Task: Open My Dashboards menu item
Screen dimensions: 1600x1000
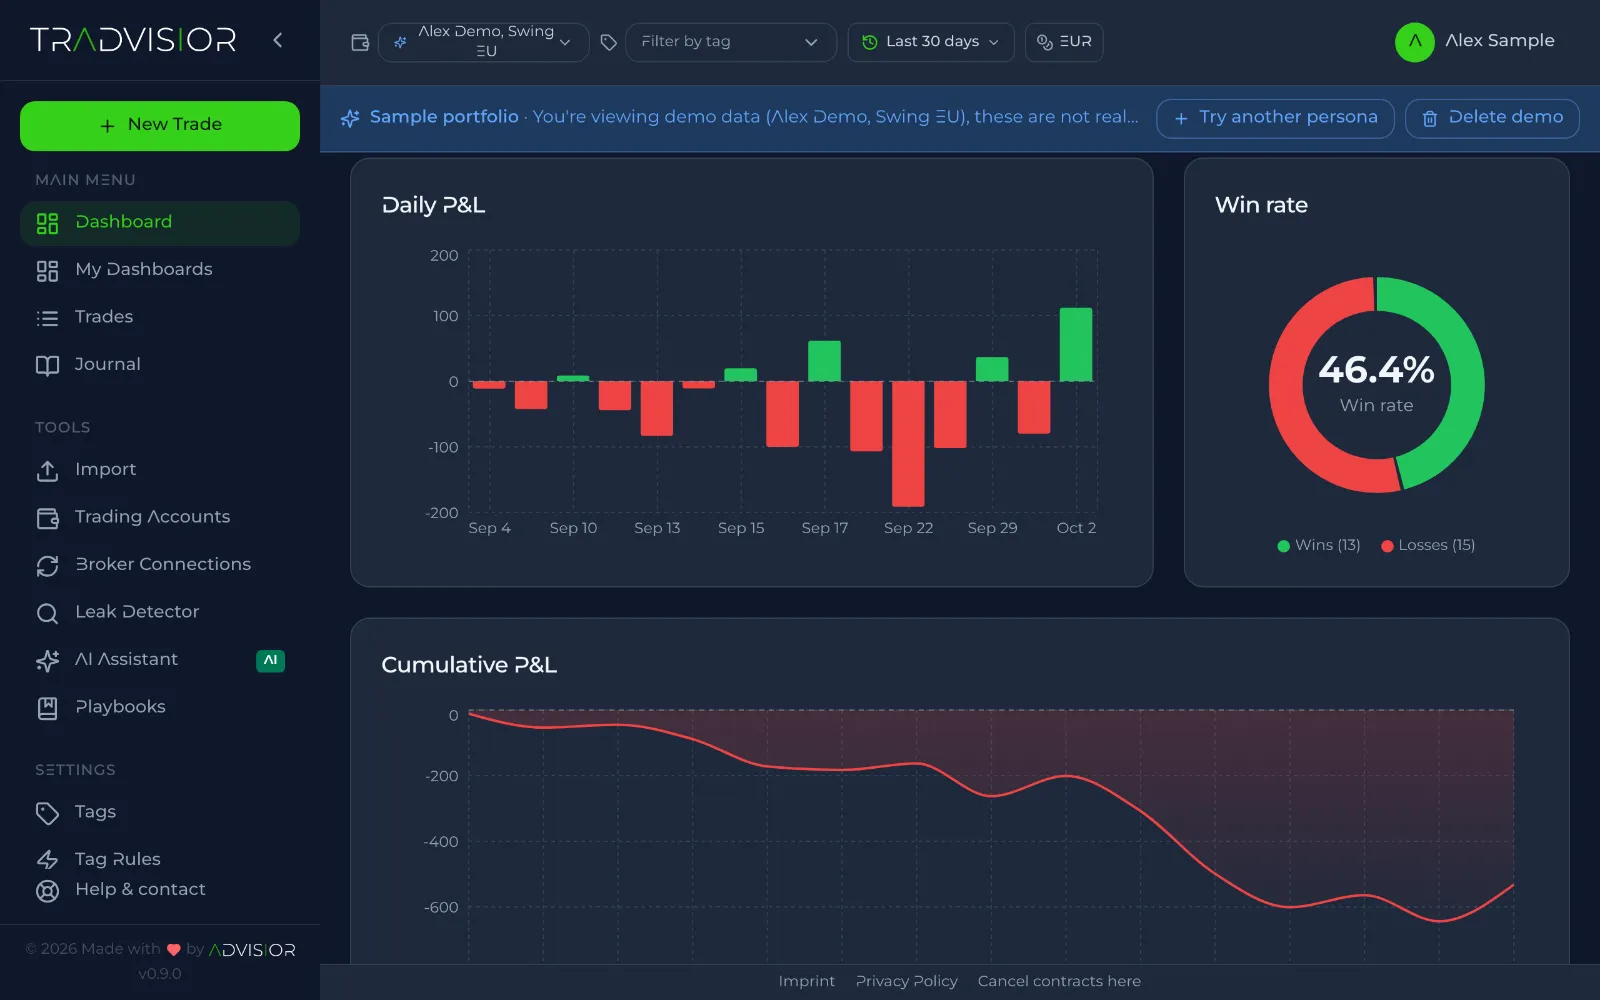Action: click(x=160, y=270)
